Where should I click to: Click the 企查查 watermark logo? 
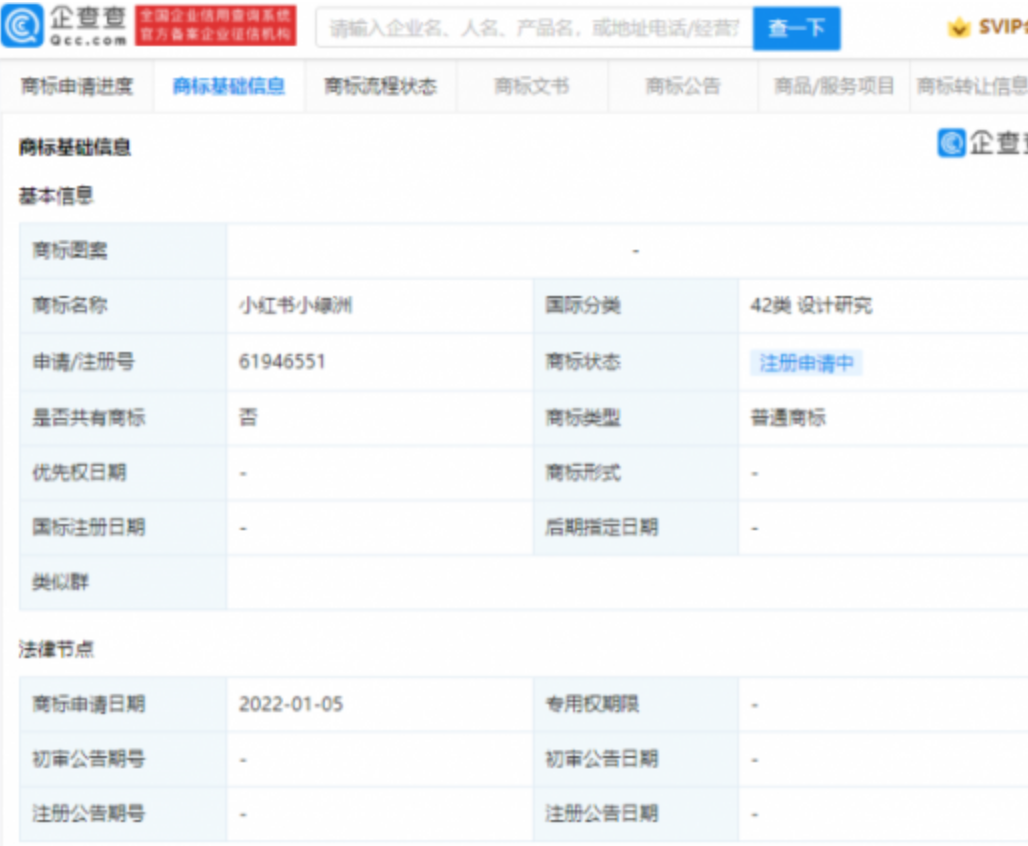coord(982,143)
